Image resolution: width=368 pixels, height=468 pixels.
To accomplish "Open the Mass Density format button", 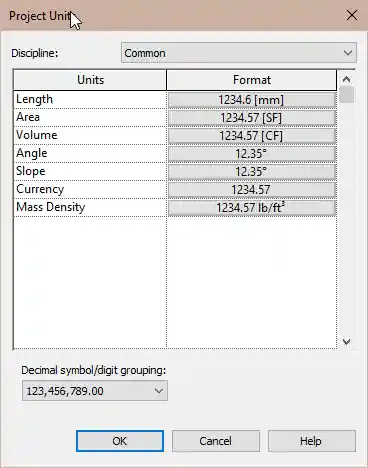I will pos(252,208).
